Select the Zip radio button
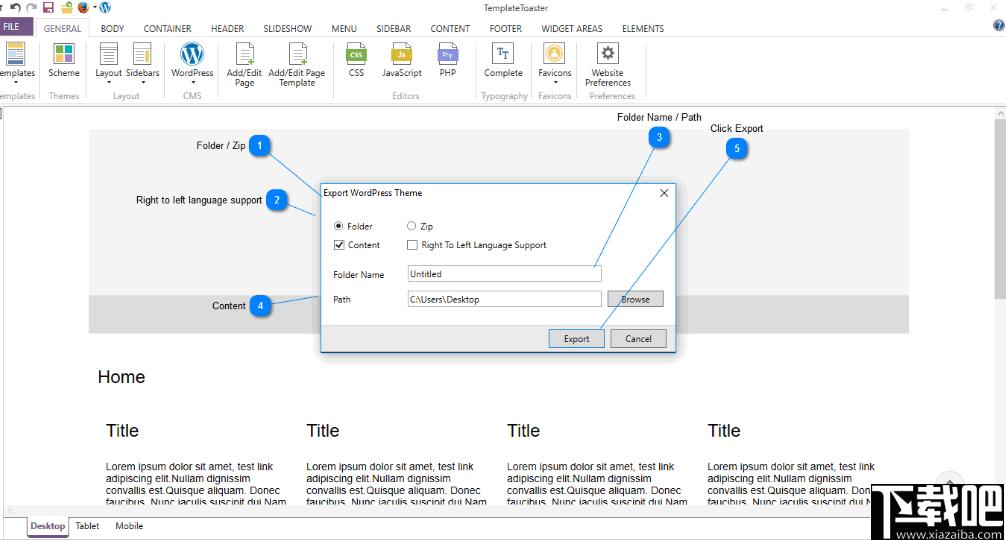Image resolution: width=1006 pixels, height=540 pixels. 411,226
